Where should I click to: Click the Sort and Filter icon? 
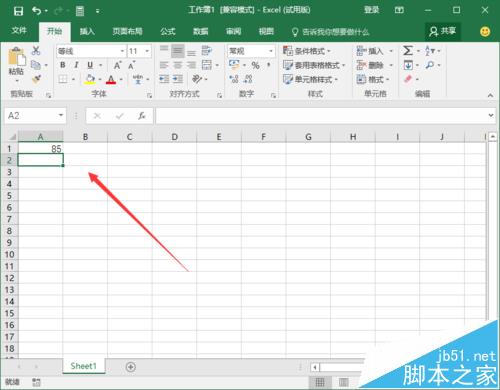click(430, 51)
